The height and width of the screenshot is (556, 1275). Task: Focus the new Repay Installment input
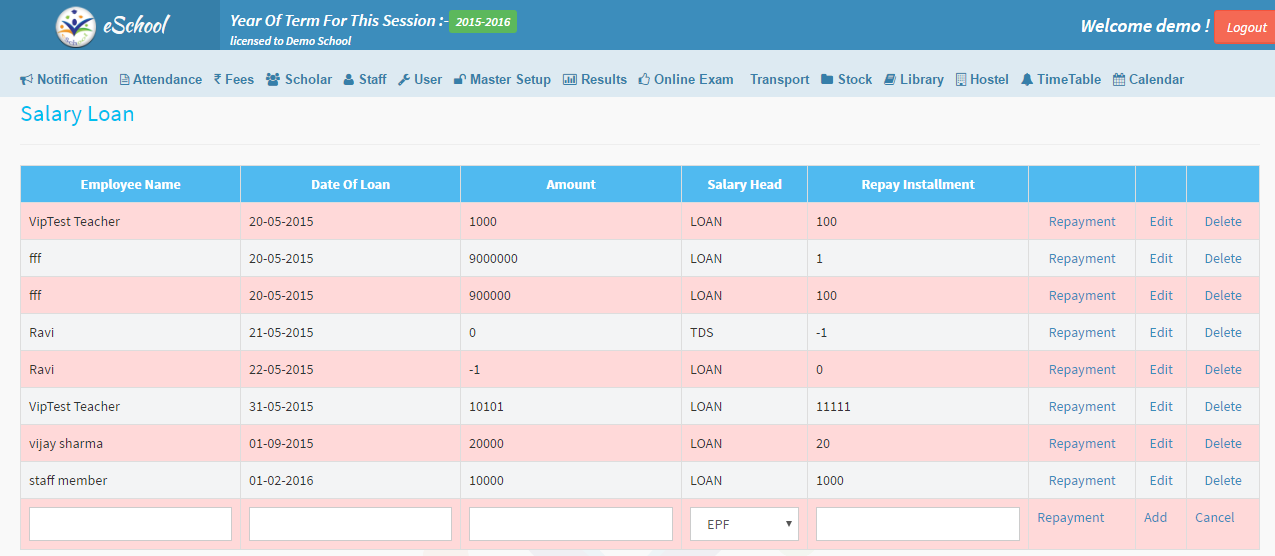tap(918, 524)
